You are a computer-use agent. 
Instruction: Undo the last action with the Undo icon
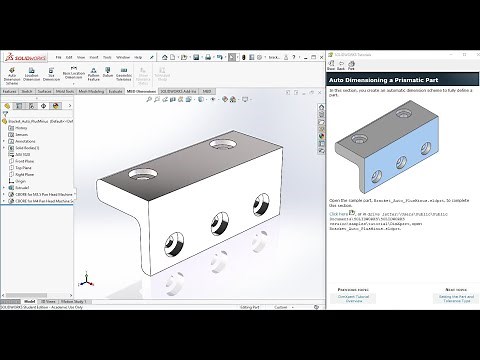pyautogui.click(x=219, y=57)
